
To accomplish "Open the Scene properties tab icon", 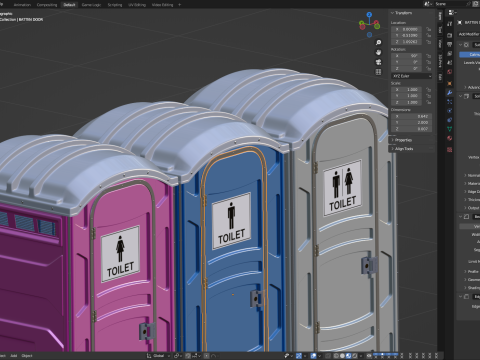I will point(450,62).
